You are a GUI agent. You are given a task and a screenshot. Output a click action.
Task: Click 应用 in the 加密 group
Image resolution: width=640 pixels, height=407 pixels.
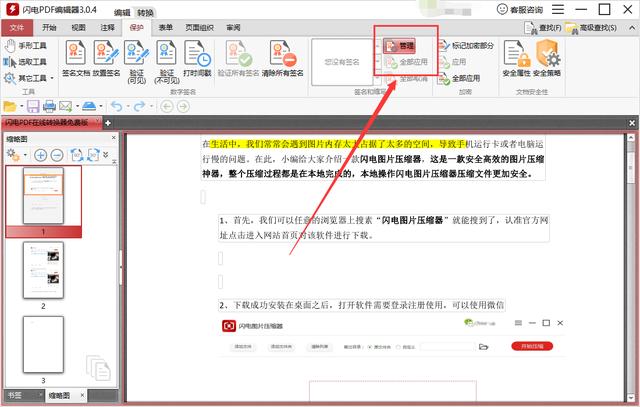click(453, 62)
